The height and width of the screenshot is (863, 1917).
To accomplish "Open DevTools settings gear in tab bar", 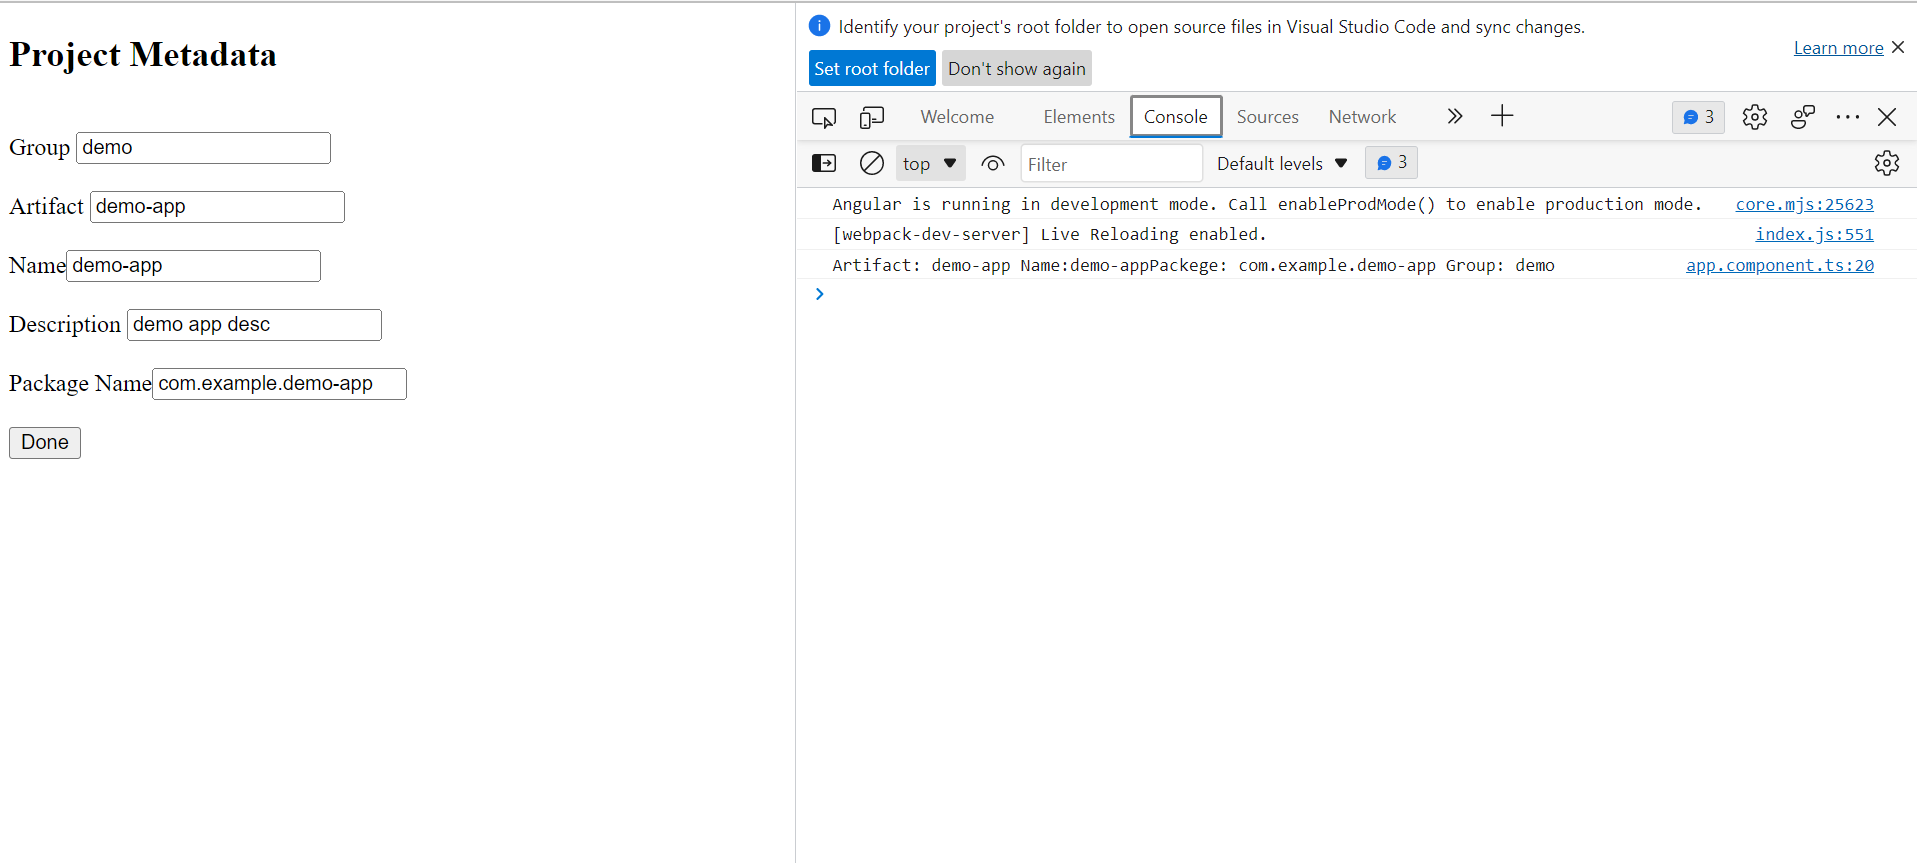I will [x=1755, y=117].
